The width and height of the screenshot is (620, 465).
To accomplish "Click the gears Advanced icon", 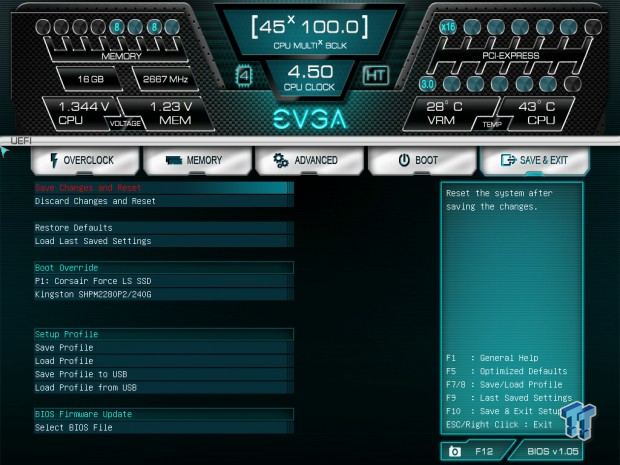I will coord(281,161).
